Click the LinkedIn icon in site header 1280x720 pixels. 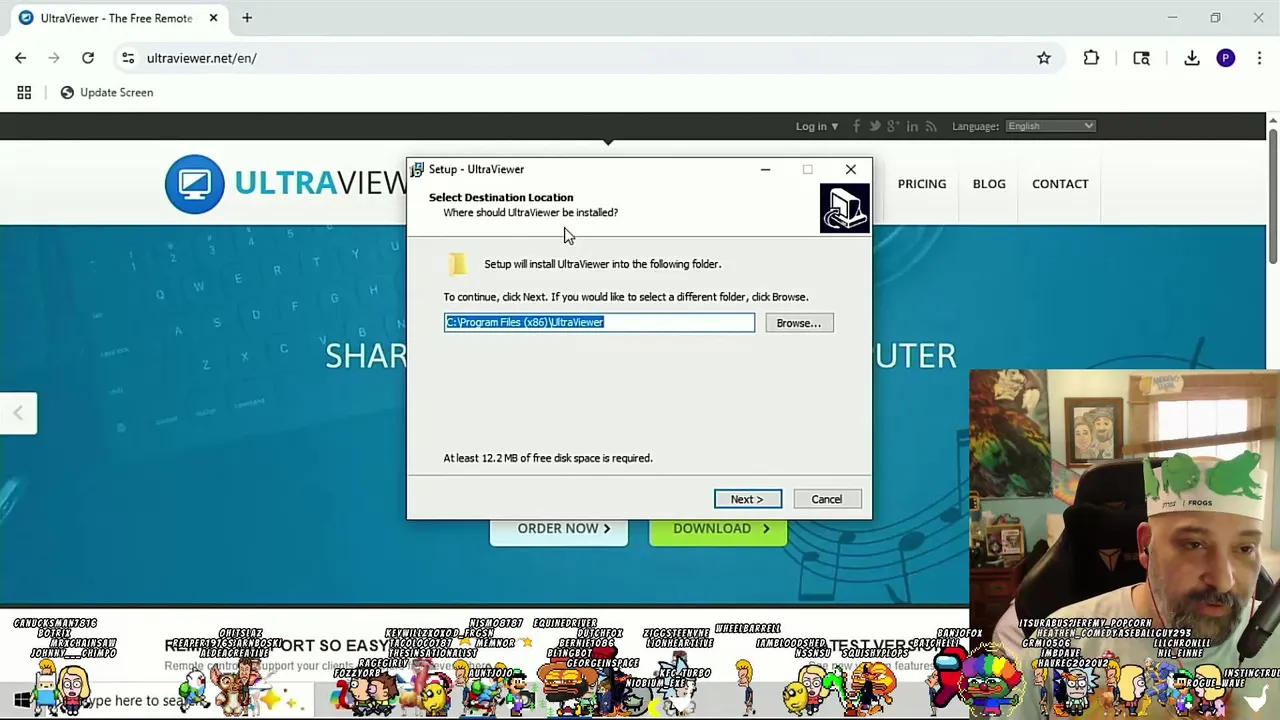912,126
